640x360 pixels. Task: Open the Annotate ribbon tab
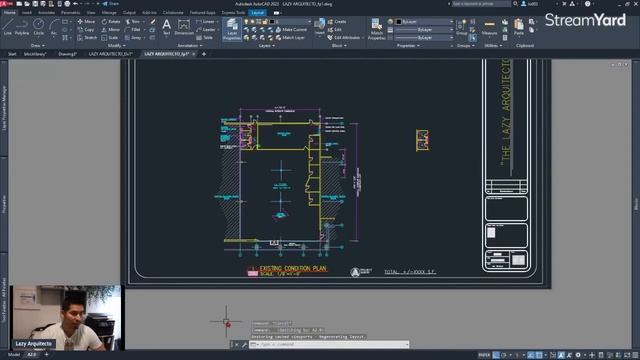point(46,13)
